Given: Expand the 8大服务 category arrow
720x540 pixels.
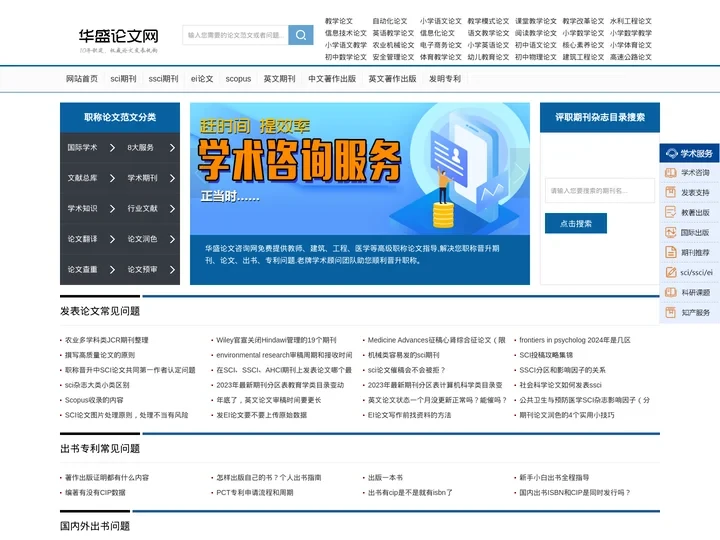Looking at the screenshot, I should 172,148.
